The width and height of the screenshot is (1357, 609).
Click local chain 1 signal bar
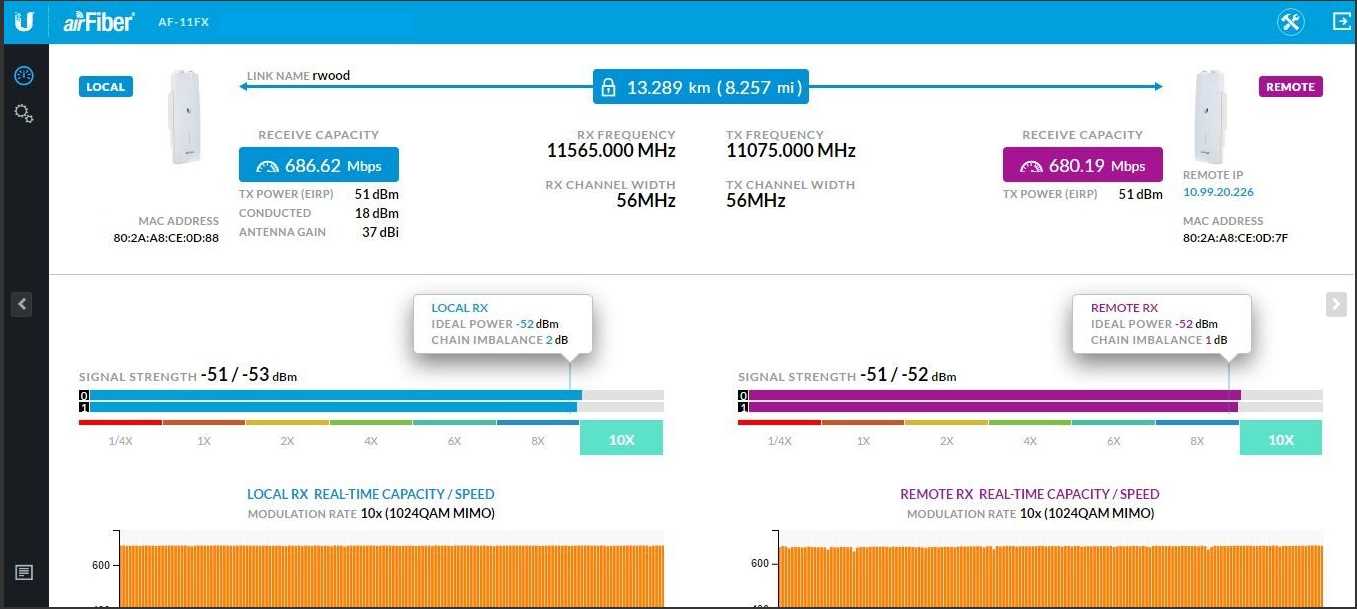333,407
